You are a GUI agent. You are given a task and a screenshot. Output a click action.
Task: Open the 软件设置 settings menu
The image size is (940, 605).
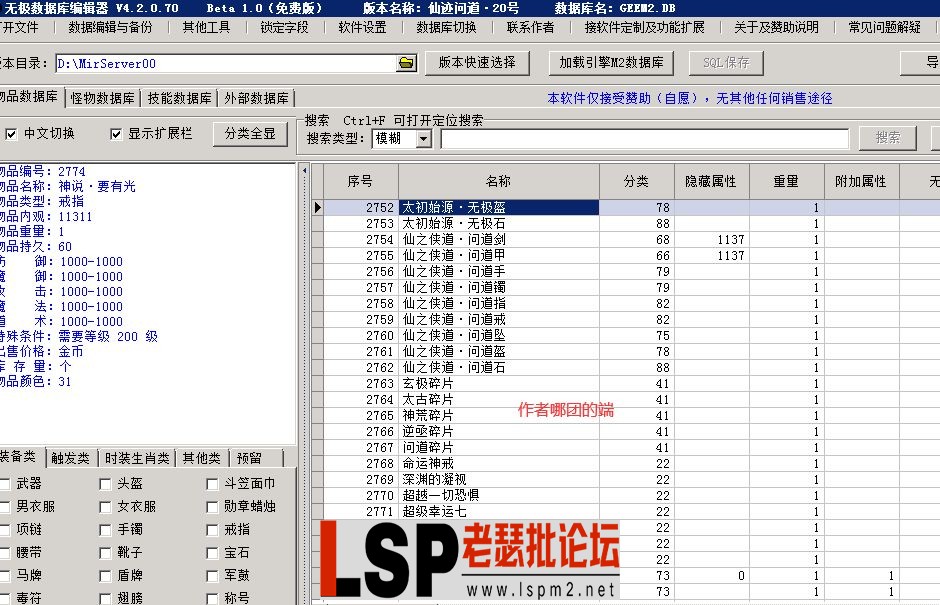(x=361, y=27)
